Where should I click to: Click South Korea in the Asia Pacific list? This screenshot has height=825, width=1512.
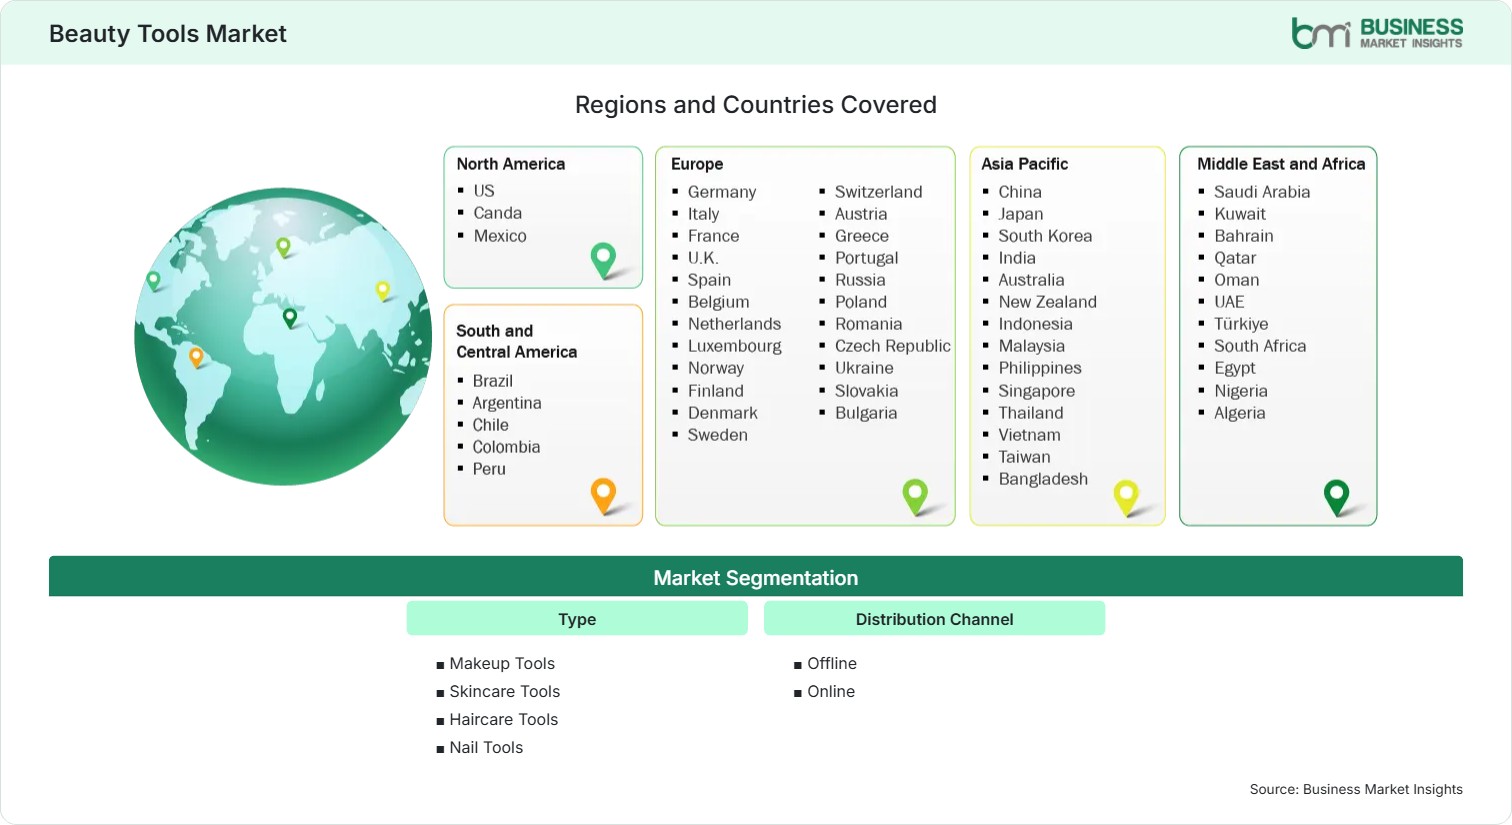tap(1045, 236)
